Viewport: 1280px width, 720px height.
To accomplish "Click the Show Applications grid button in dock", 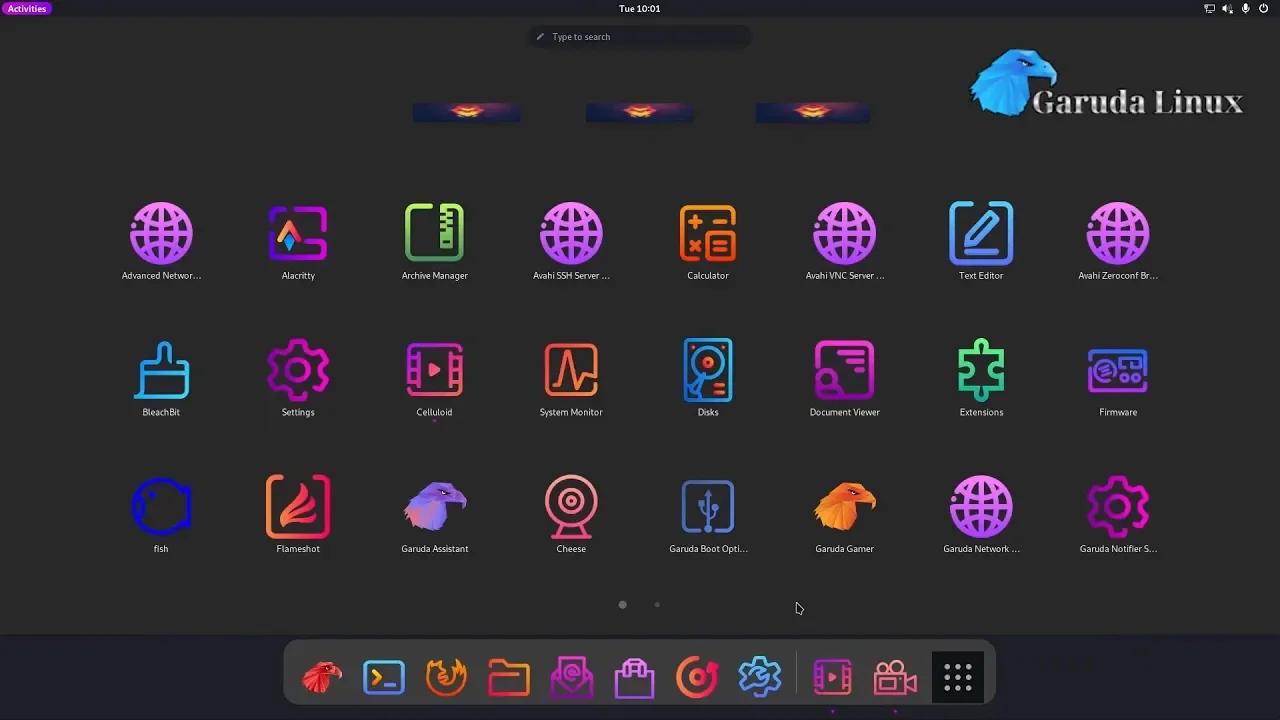I will click(x=958, y=678).
